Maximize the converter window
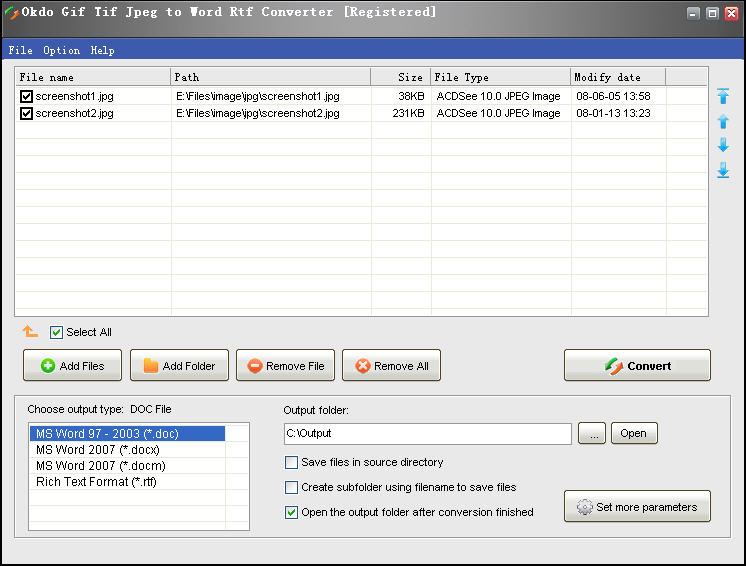Viewport: 746px width, 566px height. coord(712,13)
